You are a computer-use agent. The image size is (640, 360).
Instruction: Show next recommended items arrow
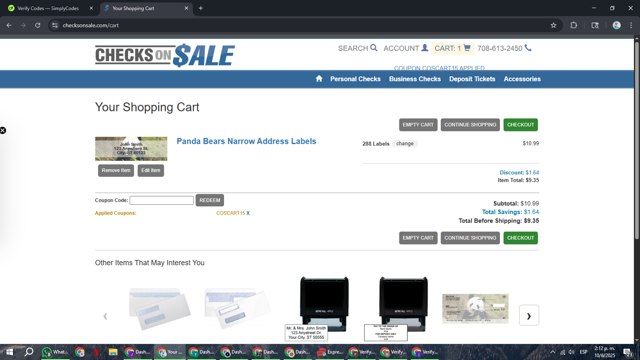coord(529,316)
